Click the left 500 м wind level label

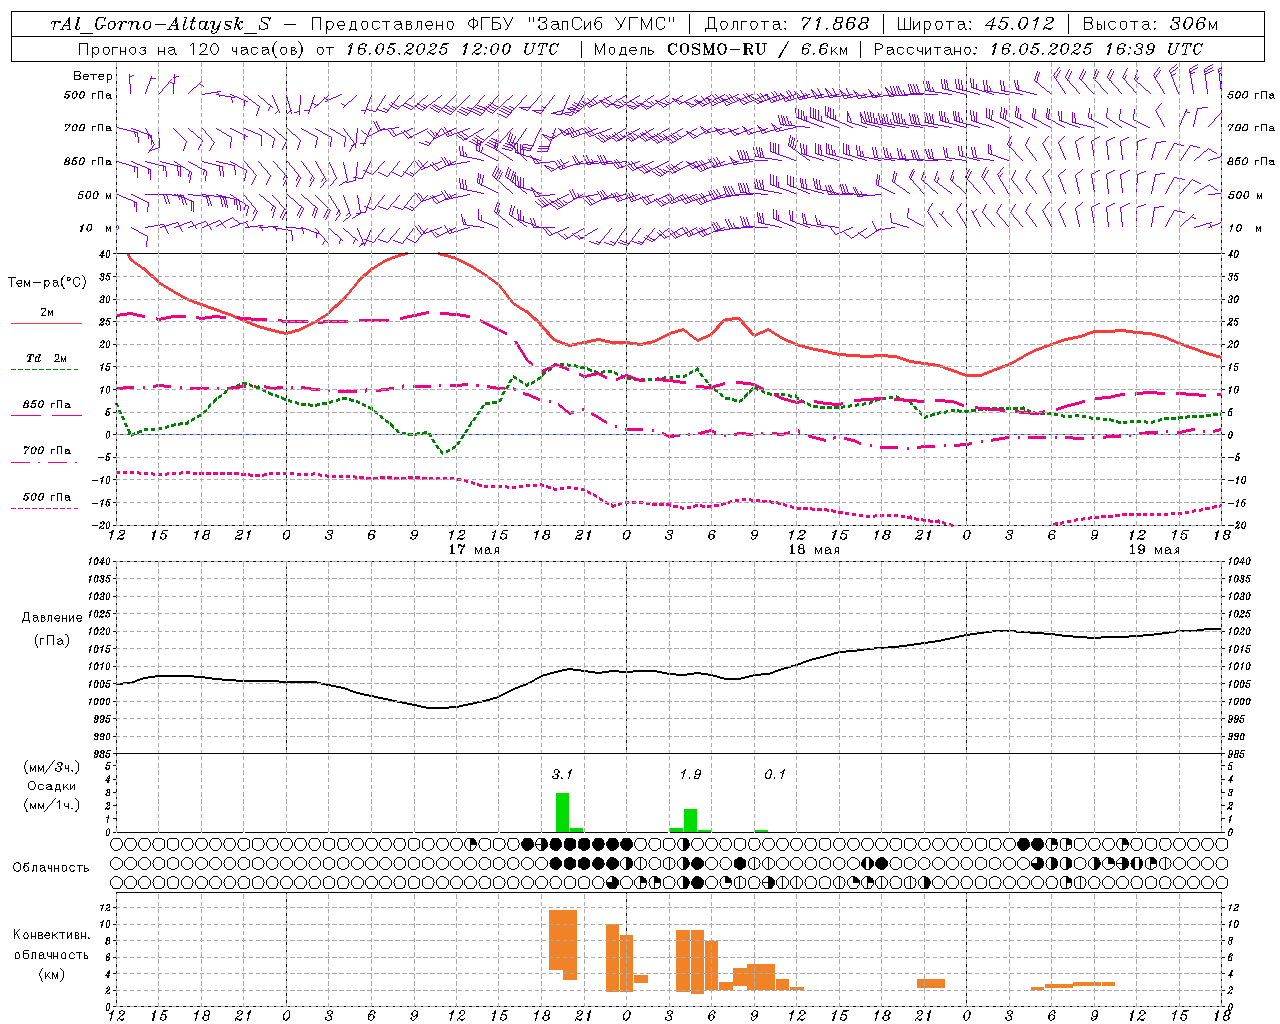click(x=95, y=195)
